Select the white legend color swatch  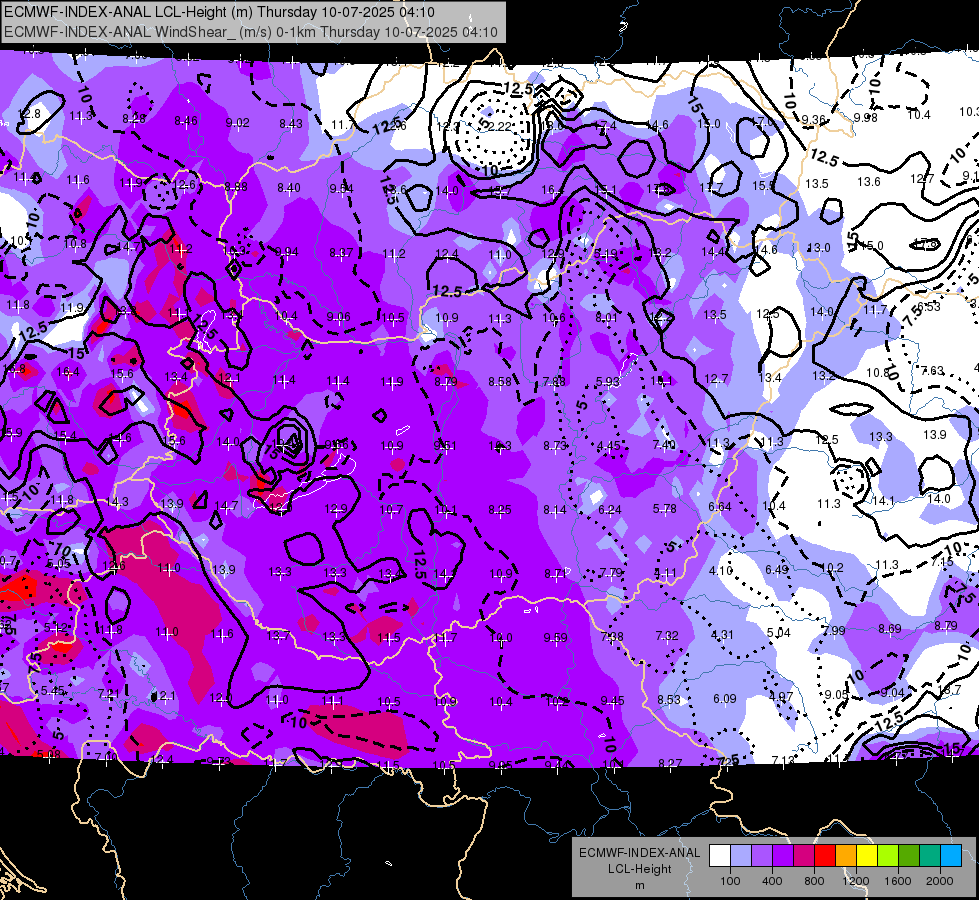click(x=719, y=855)
